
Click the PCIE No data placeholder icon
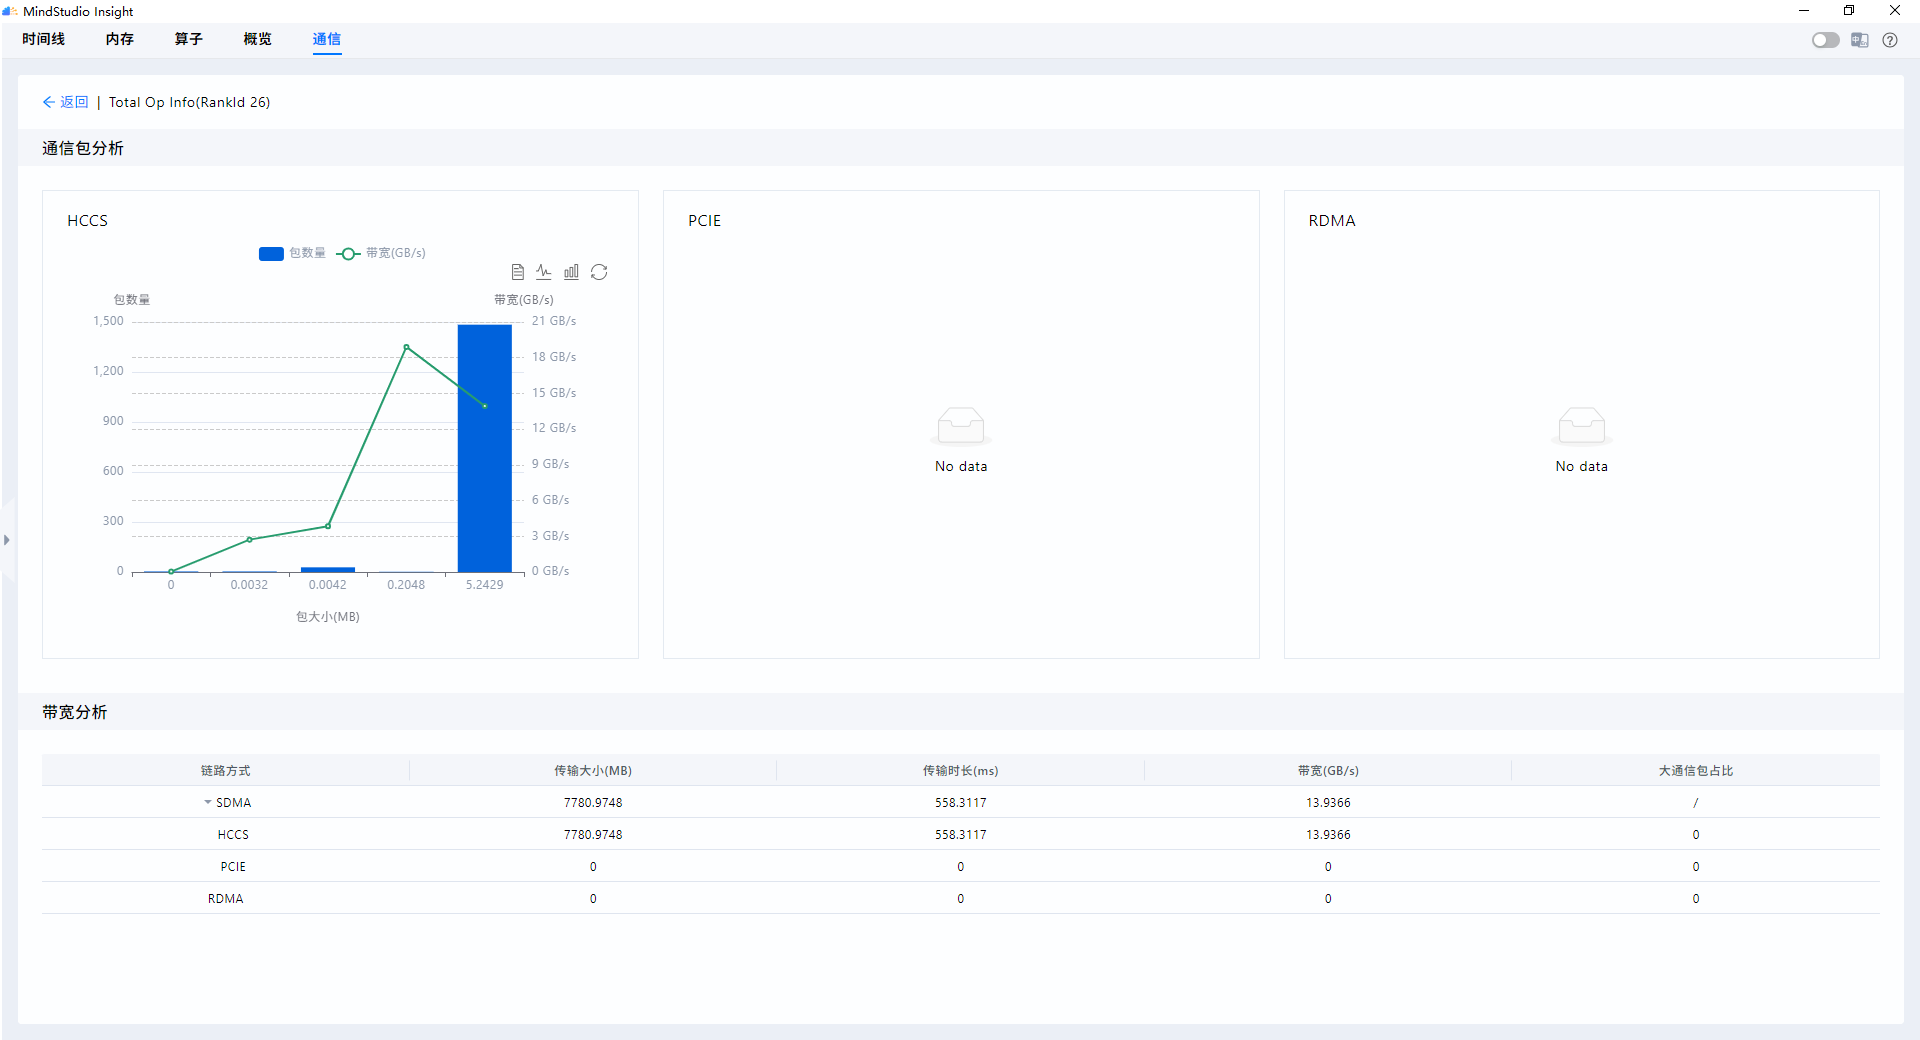click(961, 425)
